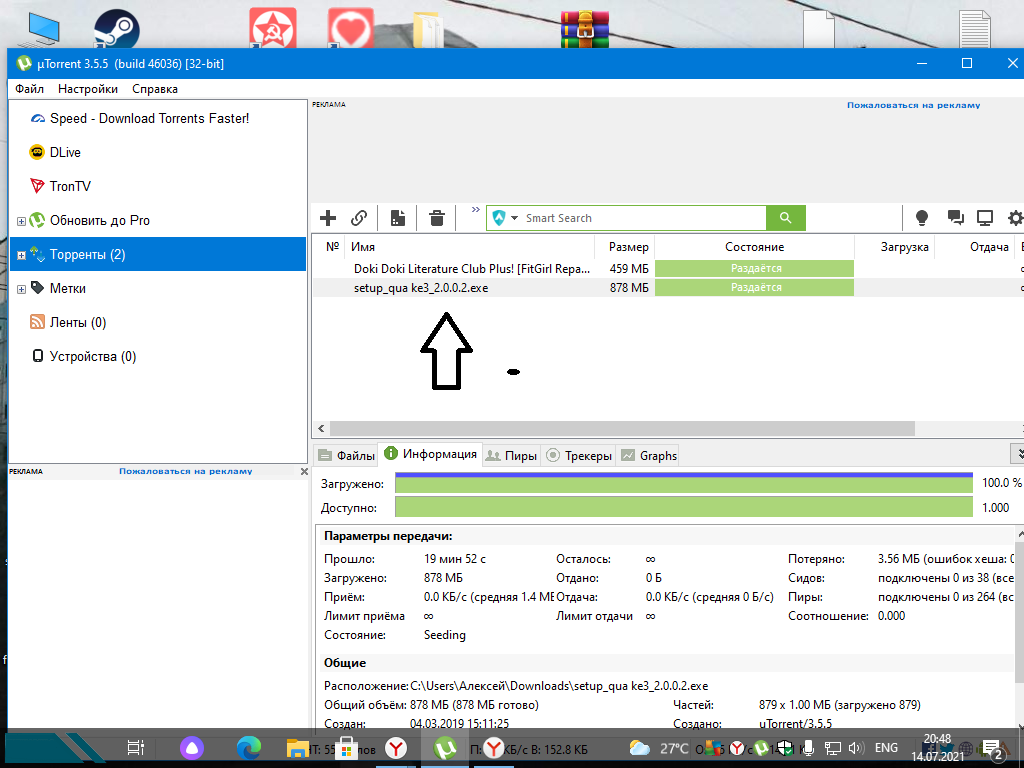This screenshot has width=1024, height=768.
Task: Open the Справка menu
Action: (x=155, y=89)
